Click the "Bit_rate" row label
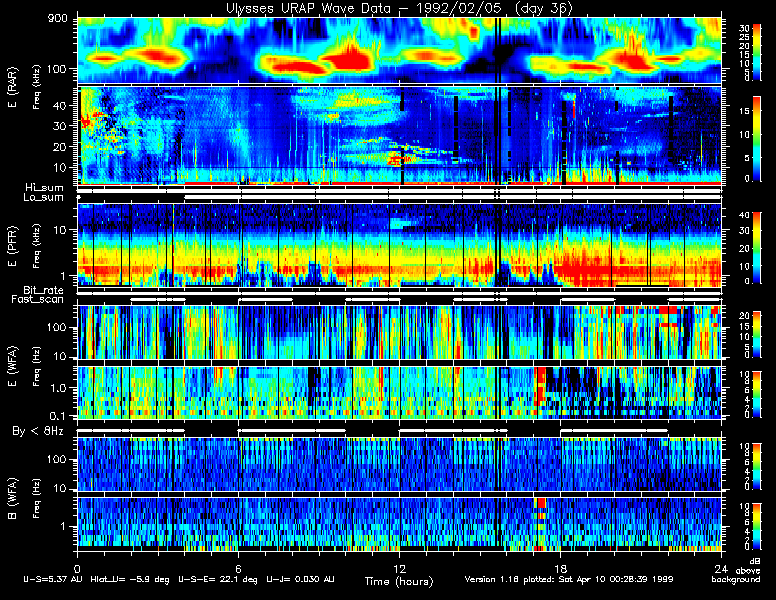Image resolution: width=776 pixels, height=600 pixels. [x=44, y=290]
